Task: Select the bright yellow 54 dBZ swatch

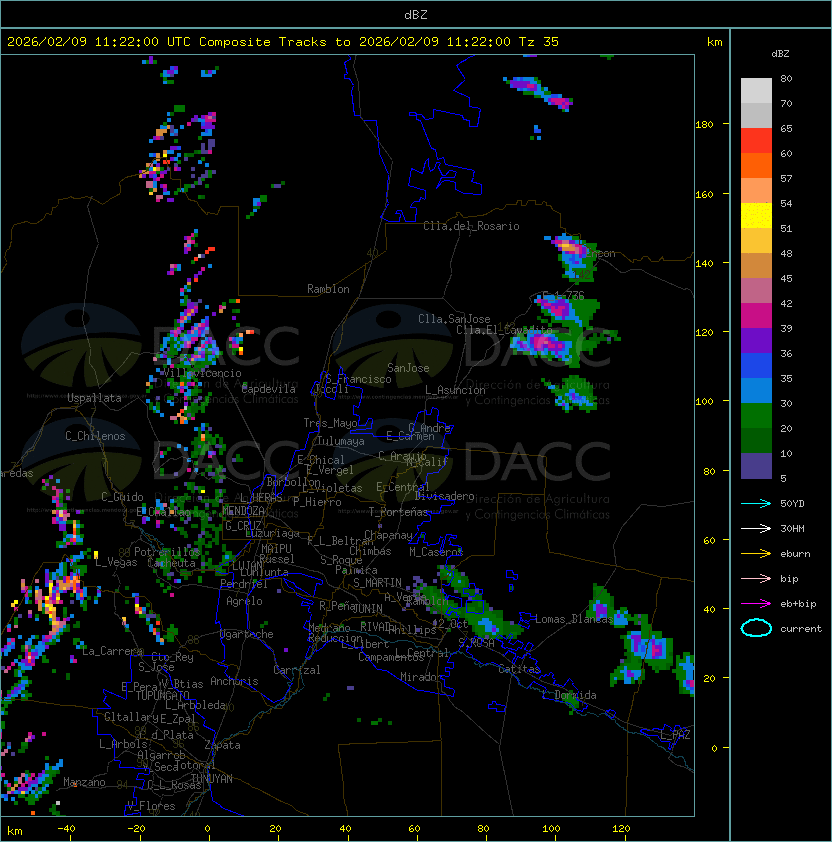Action: tap(756, 216)
